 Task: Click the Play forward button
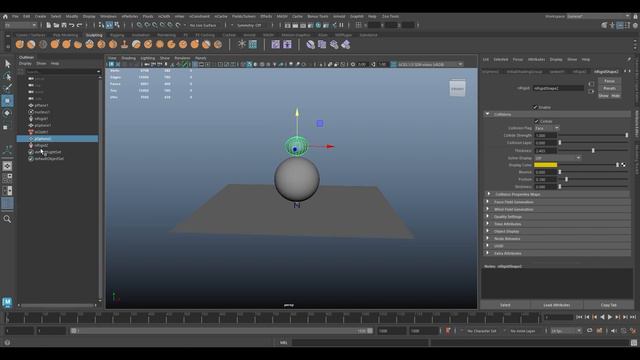610,317
